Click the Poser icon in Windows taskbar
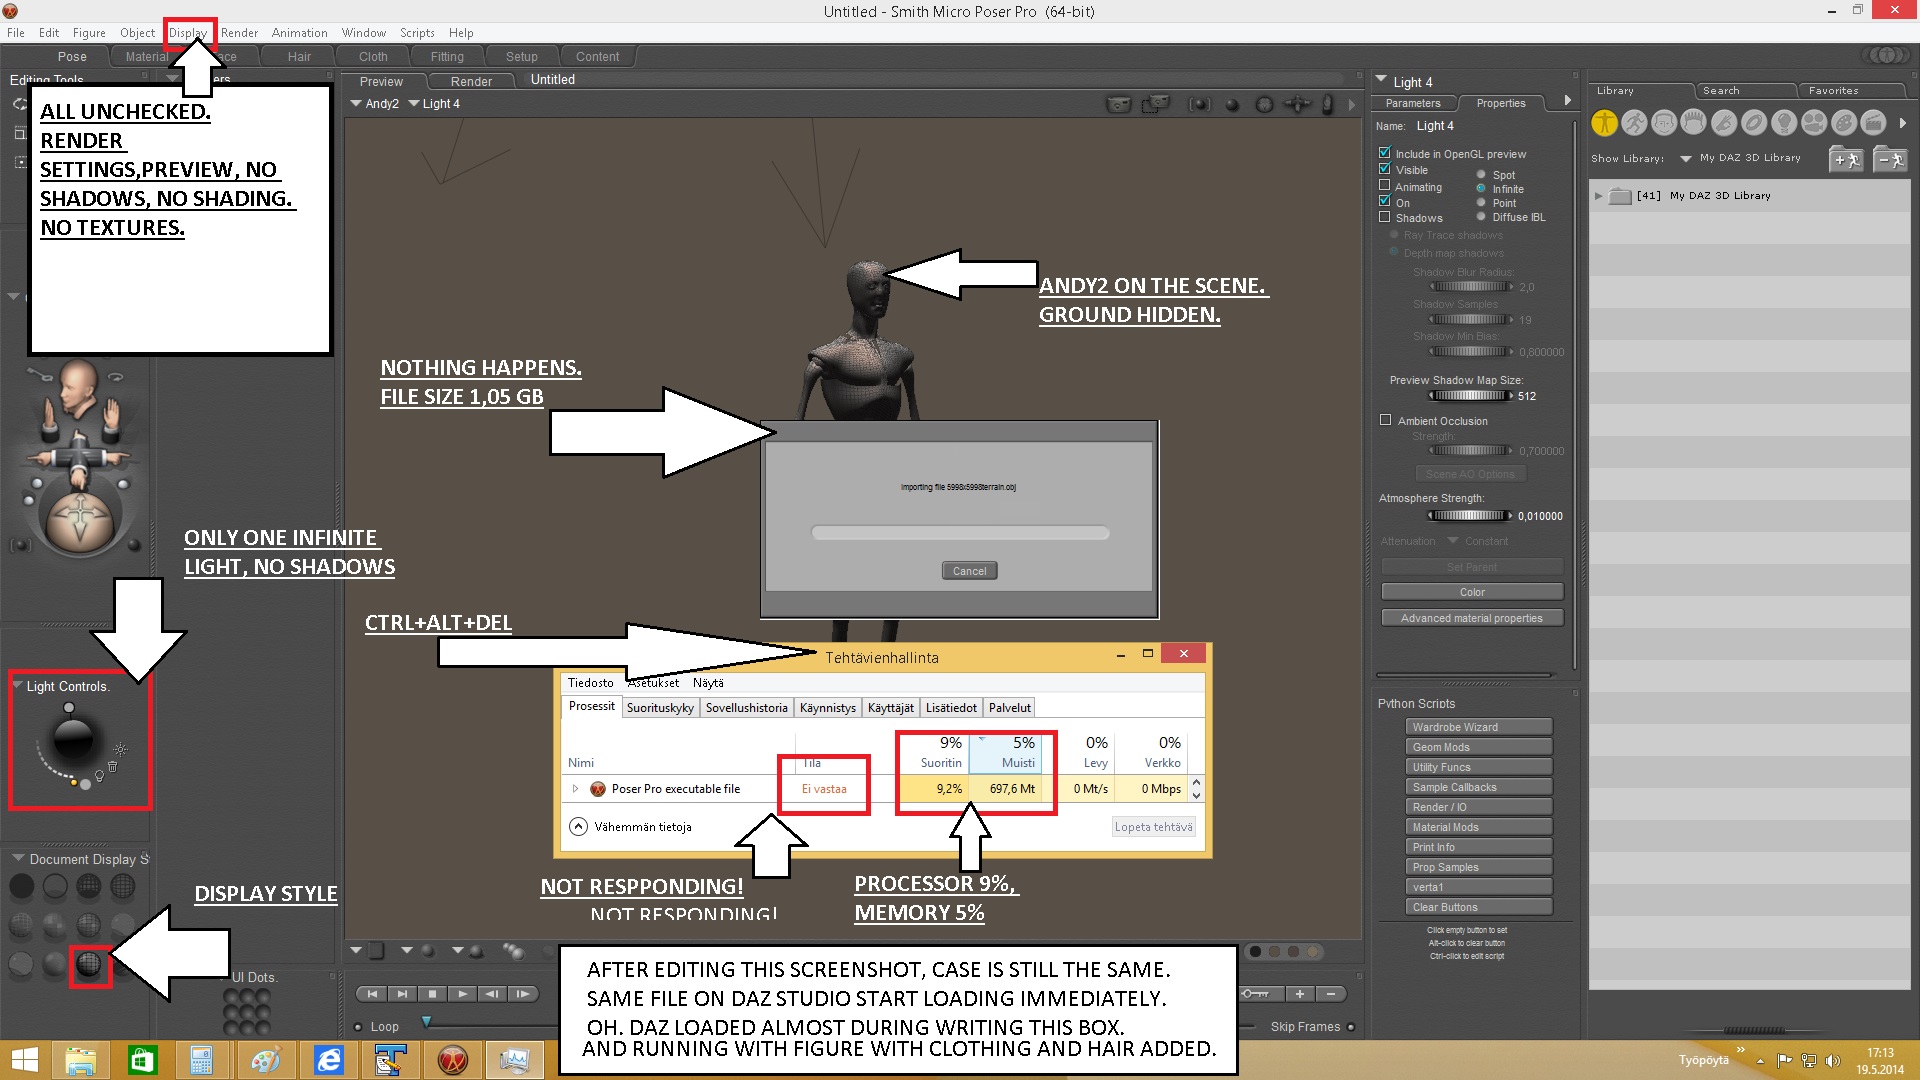 452,1060
